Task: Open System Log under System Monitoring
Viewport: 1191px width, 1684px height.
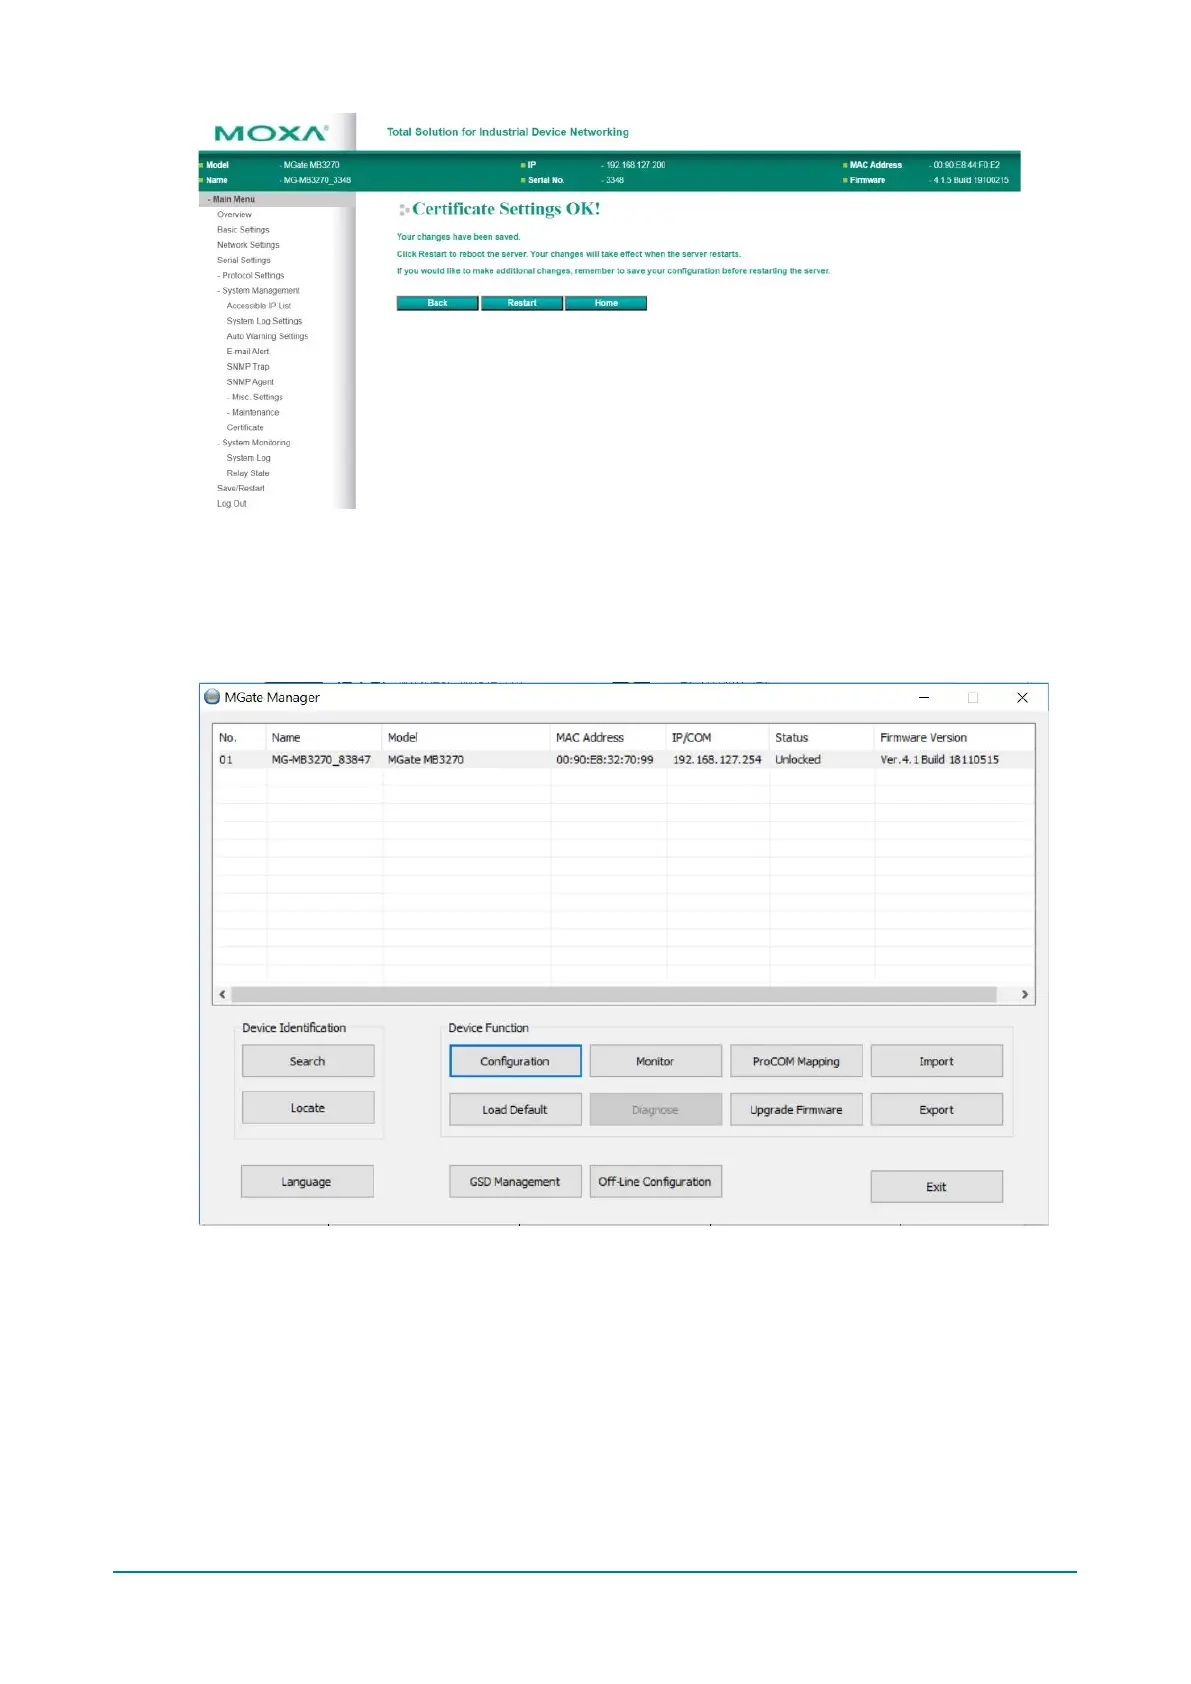Action: [x=248, y=458]
